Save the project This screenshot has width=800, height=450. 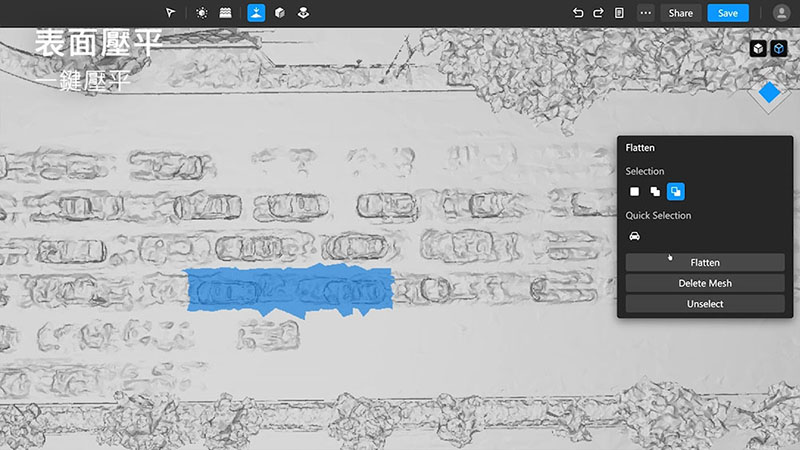click(x=728, y=13)
